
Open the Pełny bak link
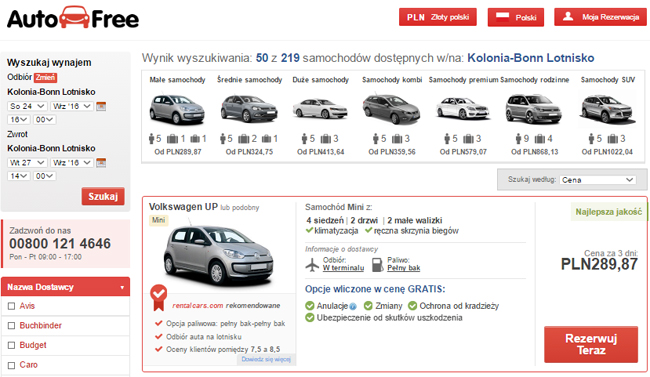pyautogui.click(x=404, y=268)
